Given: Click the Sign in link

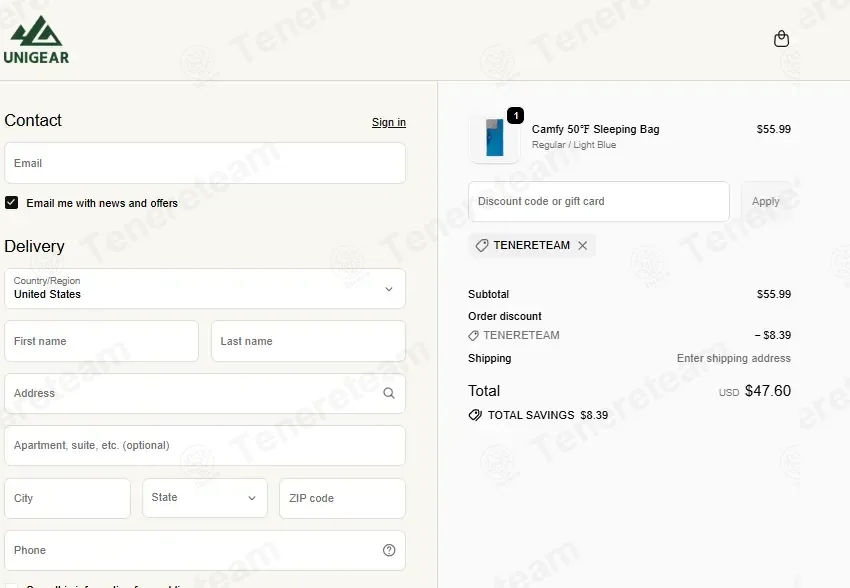Looking at the screenshot, I should coord(389,122).
